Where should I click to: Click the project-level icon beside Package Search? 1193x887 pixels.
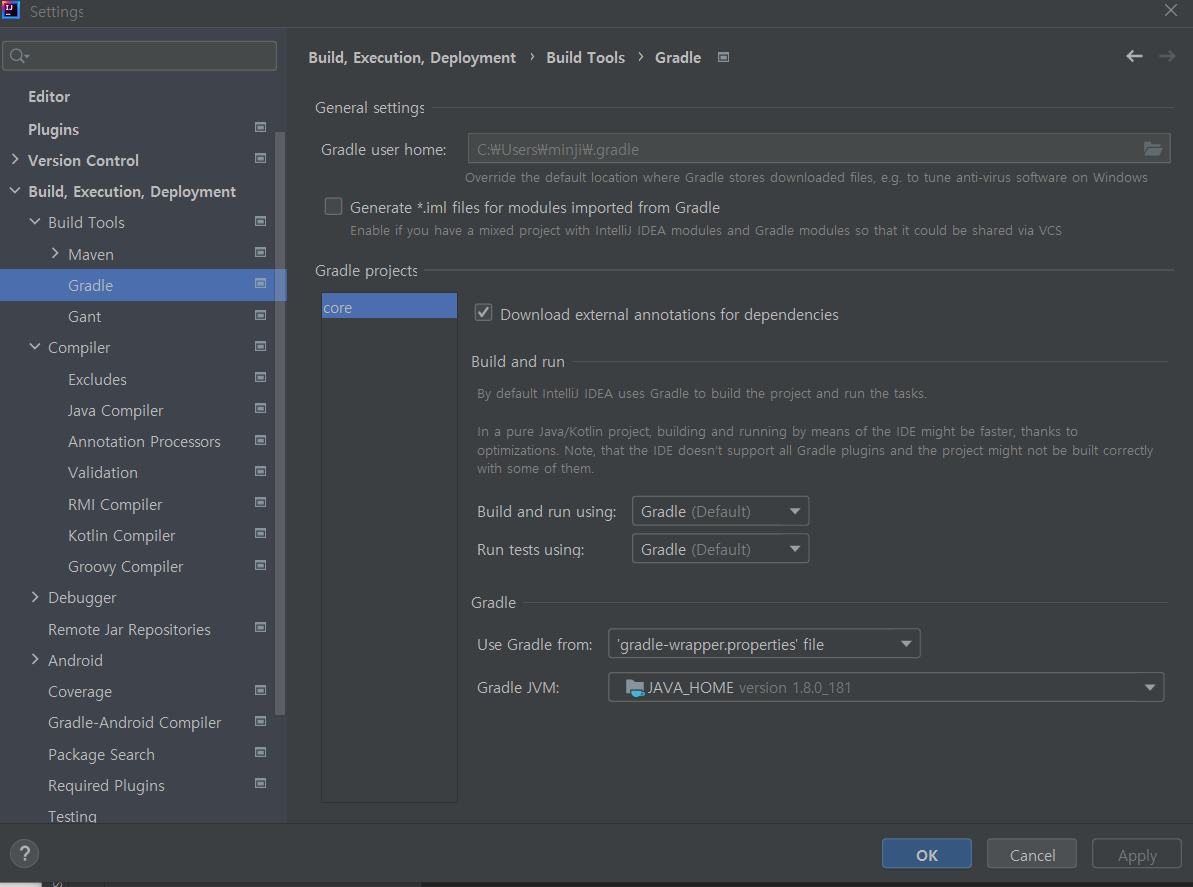(x=260, y=752)
